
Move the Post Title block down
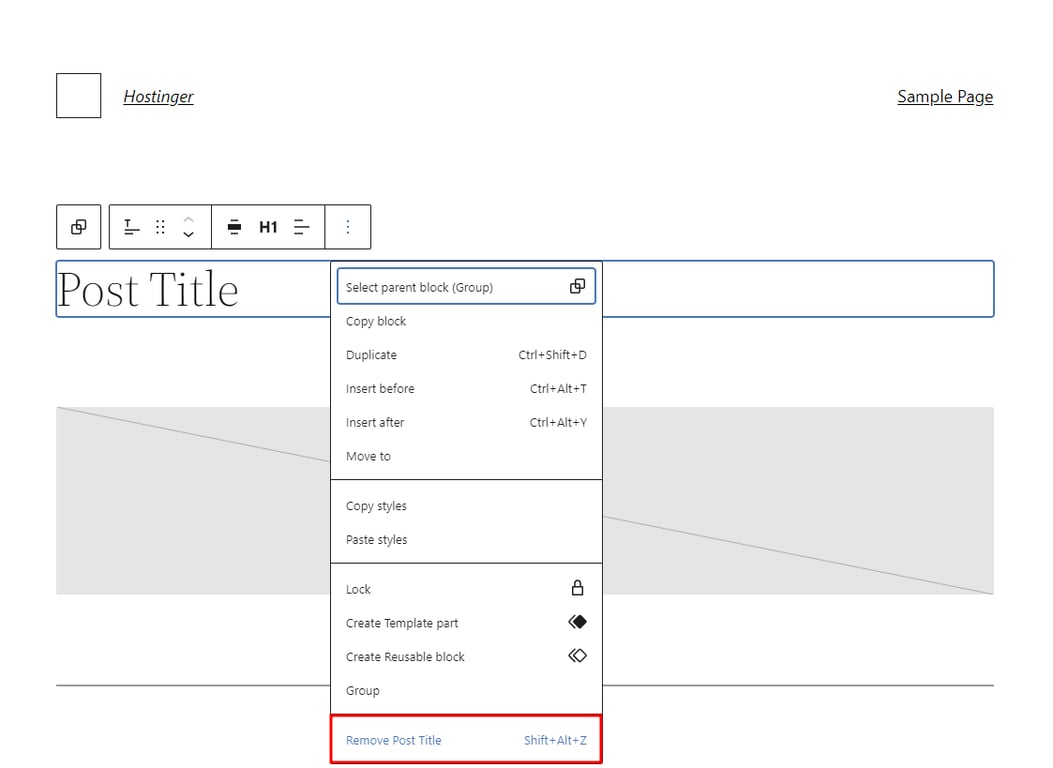(189, 233)
